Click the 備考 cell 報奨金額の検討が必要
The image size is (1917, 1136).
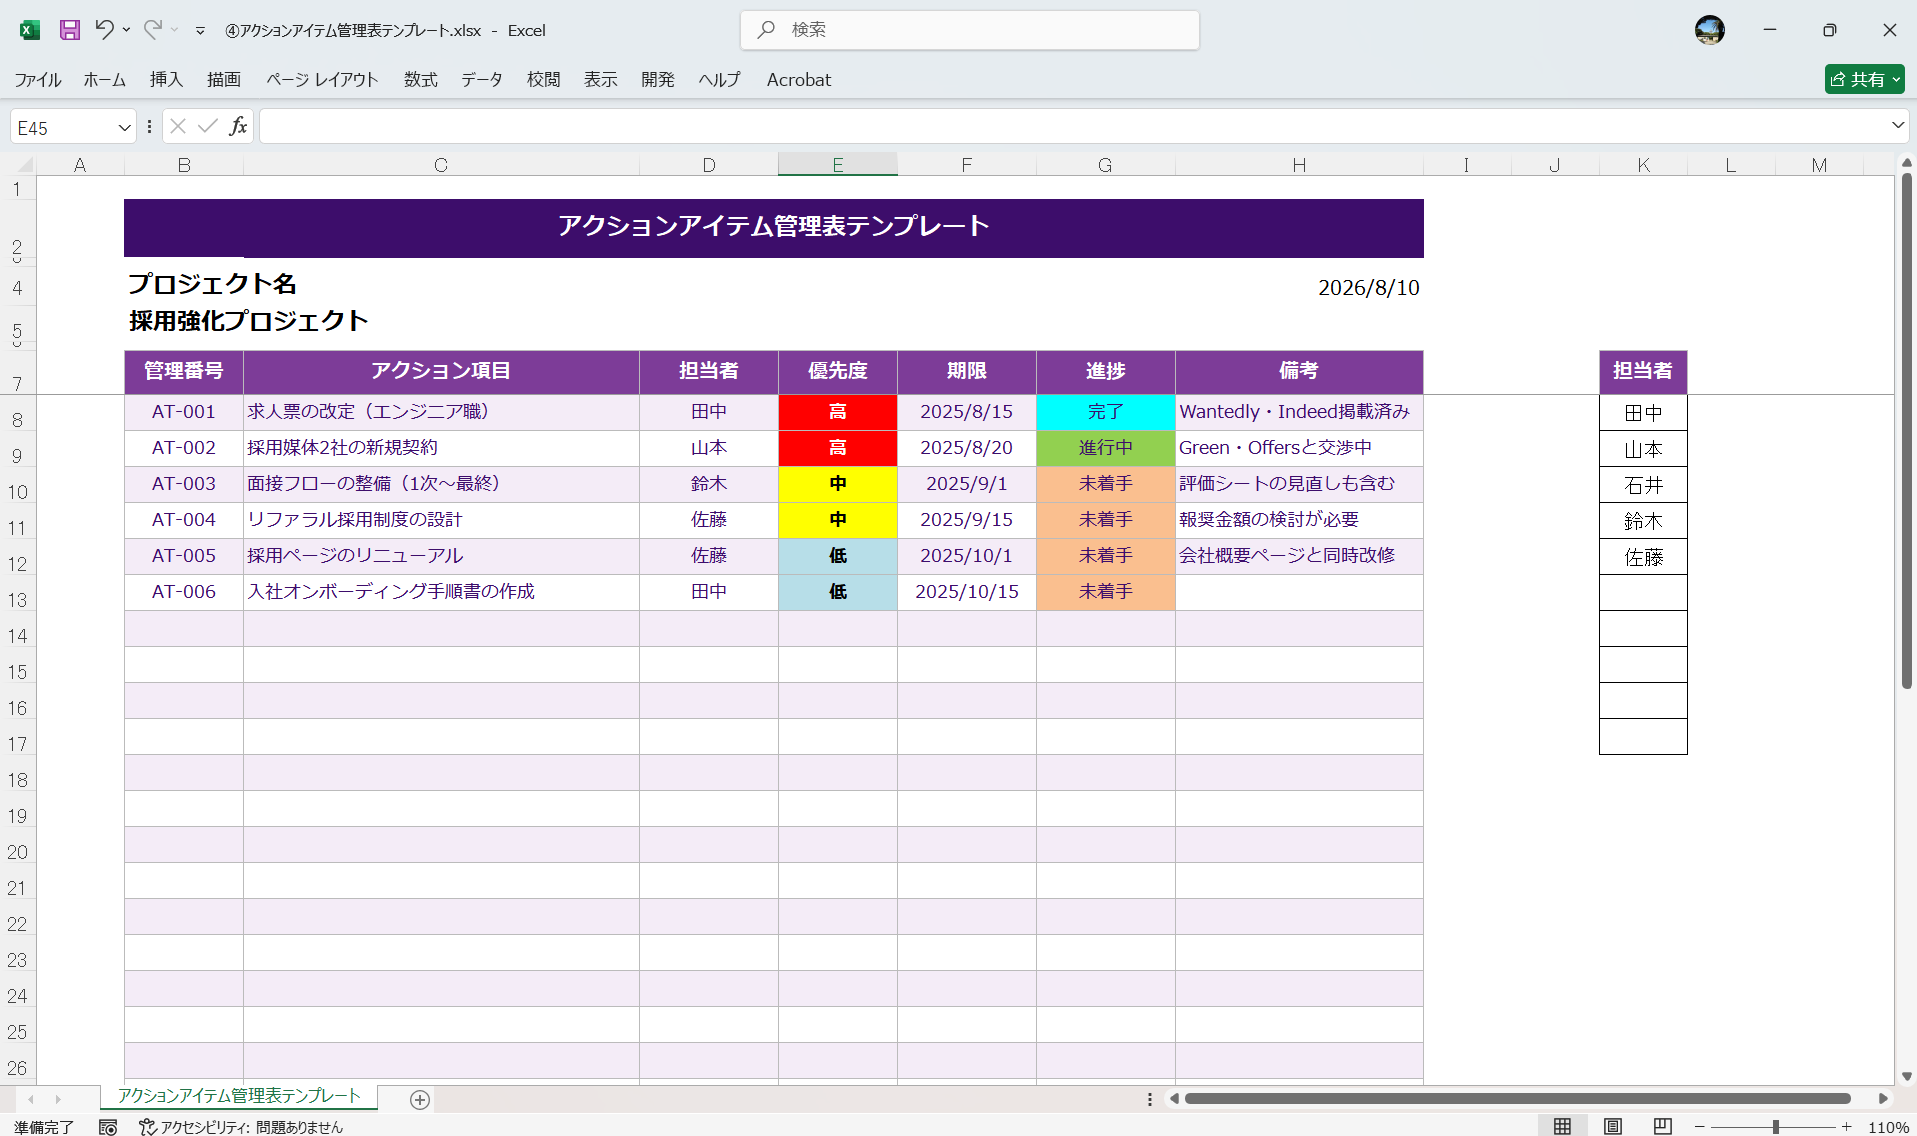click(1299, 520)
